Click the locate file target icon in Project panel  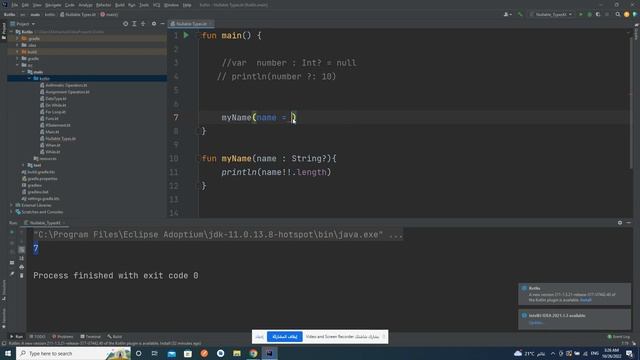(x=125, y=24)
